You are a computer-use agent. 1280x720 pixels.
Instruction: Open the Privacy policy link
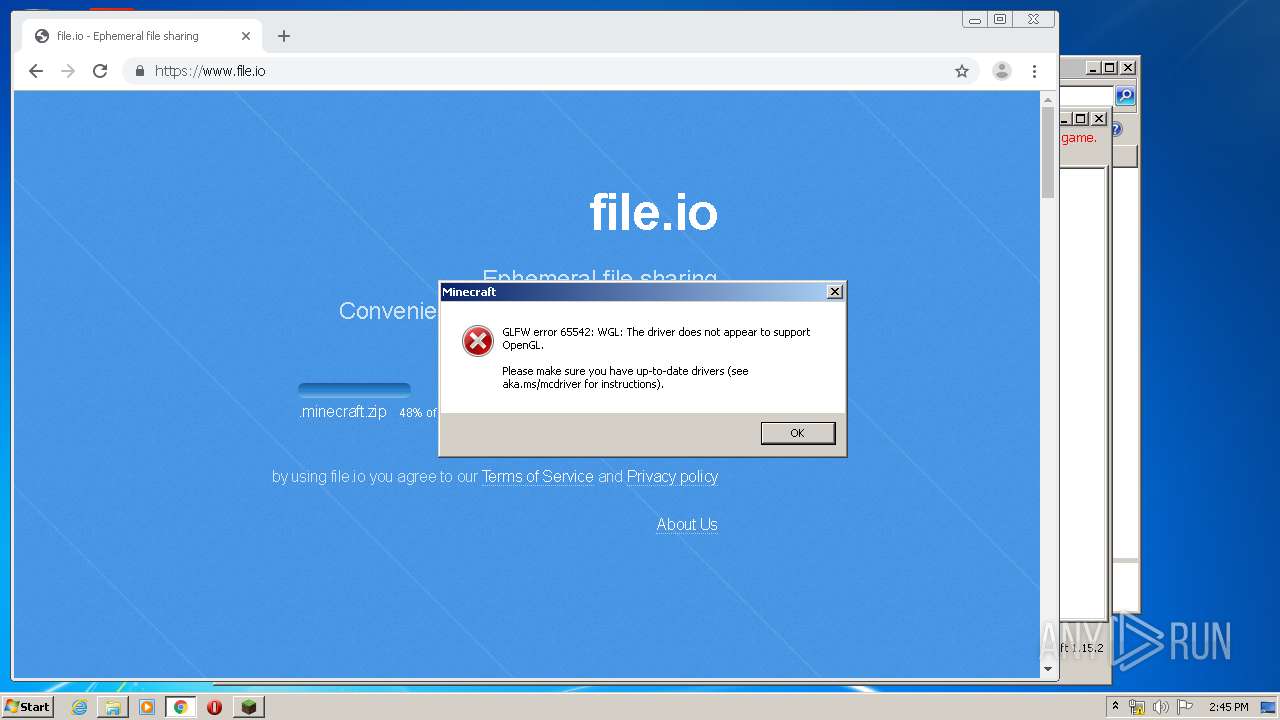pos(672,477)
